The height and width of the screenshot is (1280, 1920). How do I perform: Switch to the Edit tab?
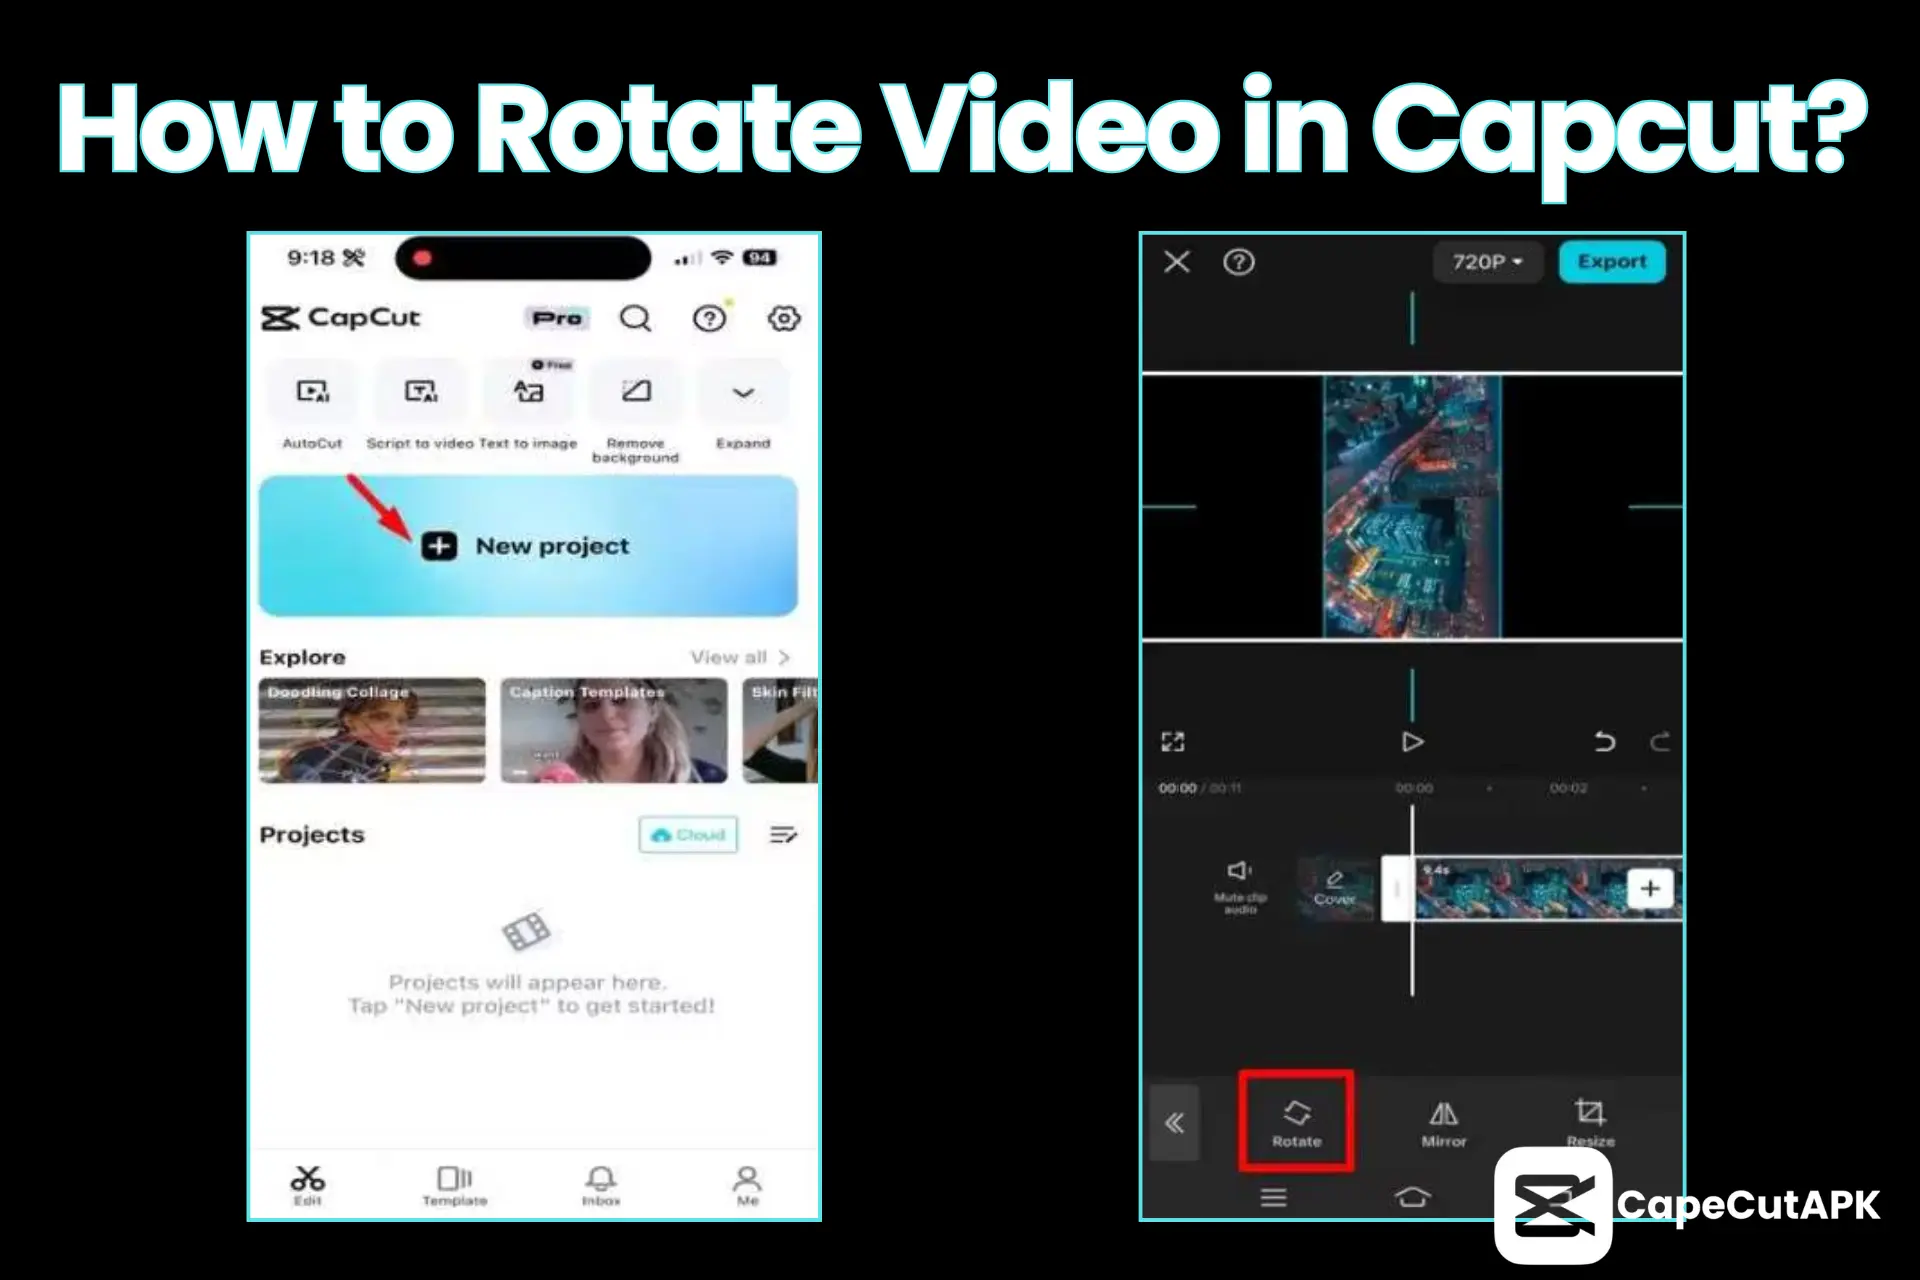pyautogui.click(x=308, y=1186)
